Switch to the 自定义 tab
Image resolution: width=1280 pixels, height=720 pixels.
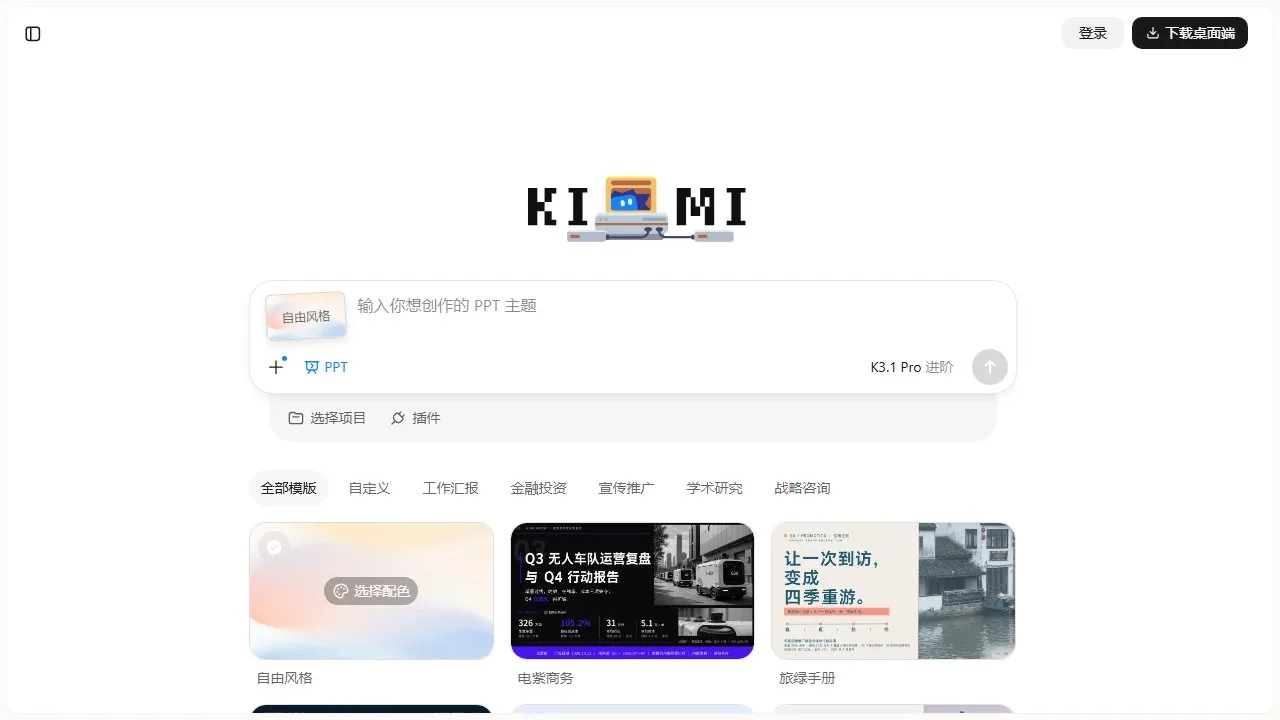(x=369, y=488)
